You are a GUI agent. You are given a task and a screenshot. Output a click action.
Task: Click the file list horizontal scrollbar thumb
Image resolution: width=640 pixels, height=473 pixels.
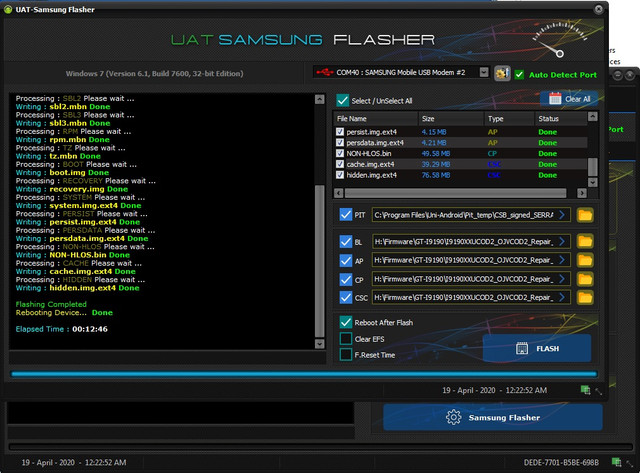click(x=456, y=193)
